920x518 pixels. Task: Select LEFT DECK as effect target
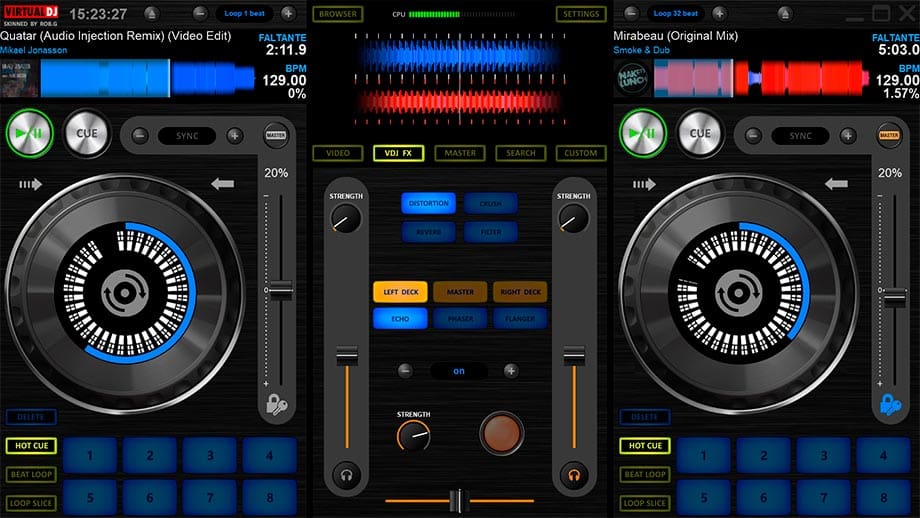(x=400, y=292)
